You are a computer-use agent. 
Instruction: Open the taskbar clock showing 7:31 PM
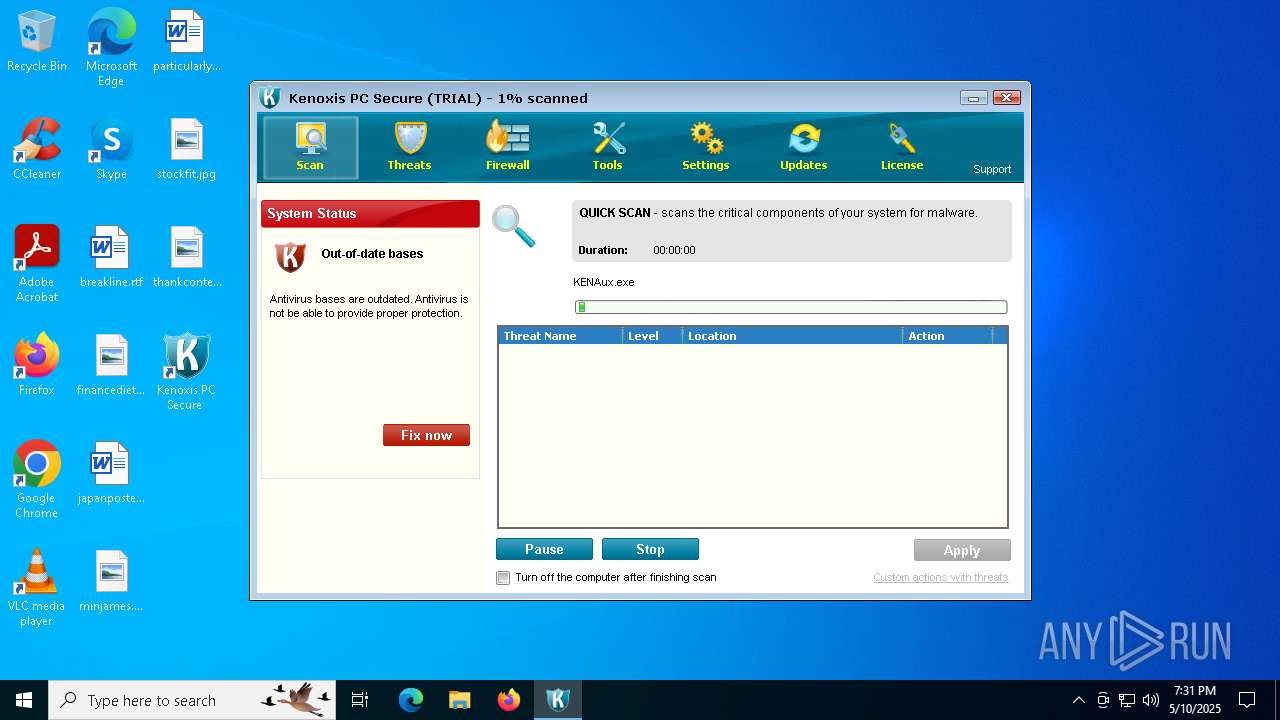[1195, 700]
